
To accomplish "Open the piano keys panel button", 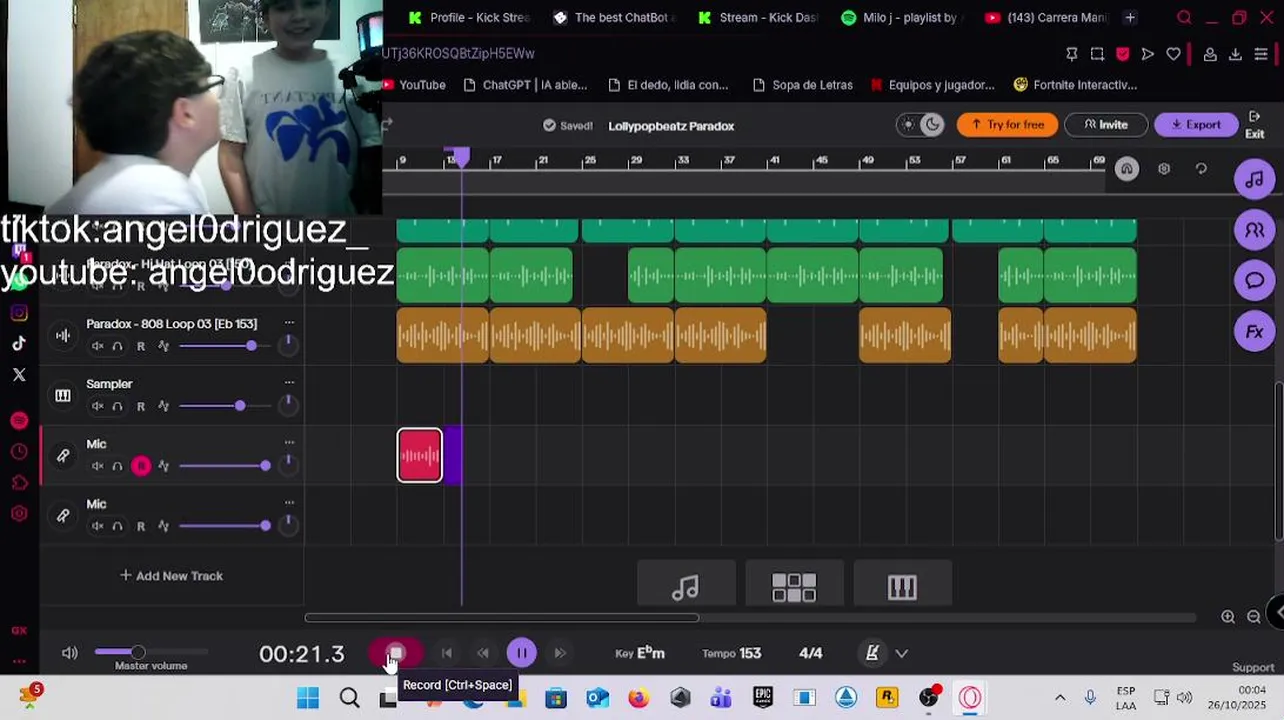I will [x=902, y=586].
